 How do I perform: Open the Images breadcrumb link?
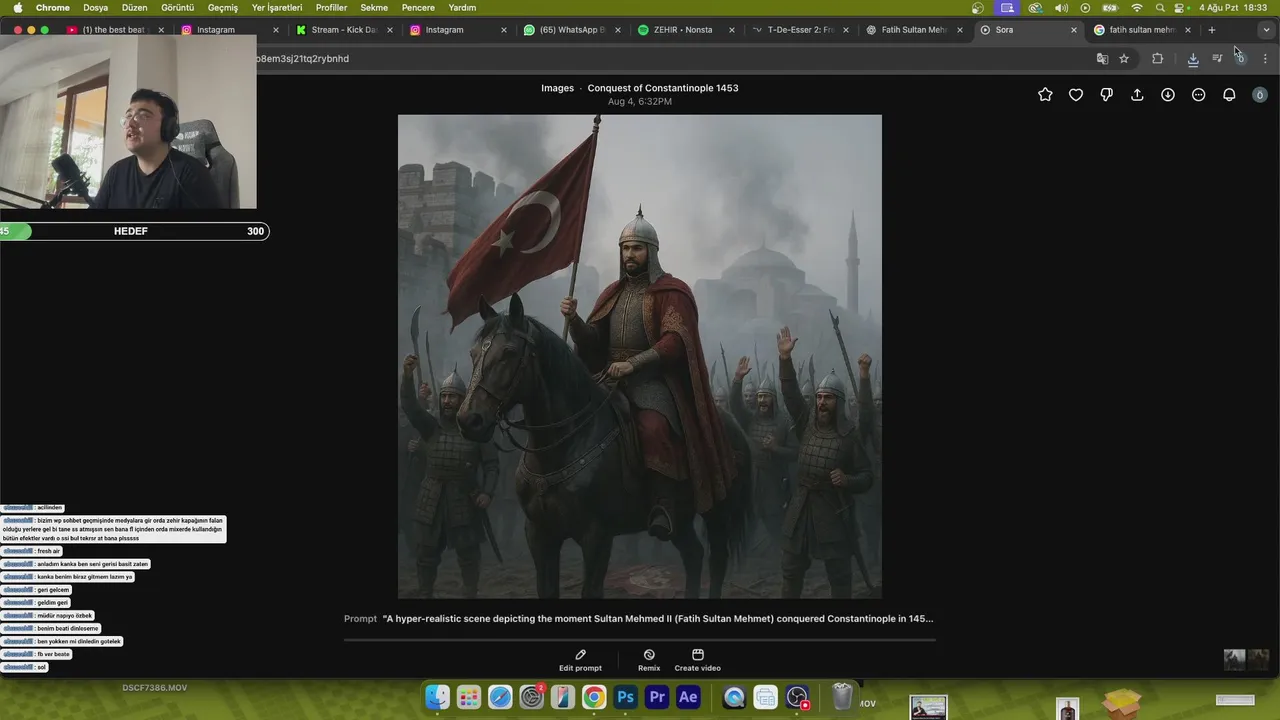point(557,88)
